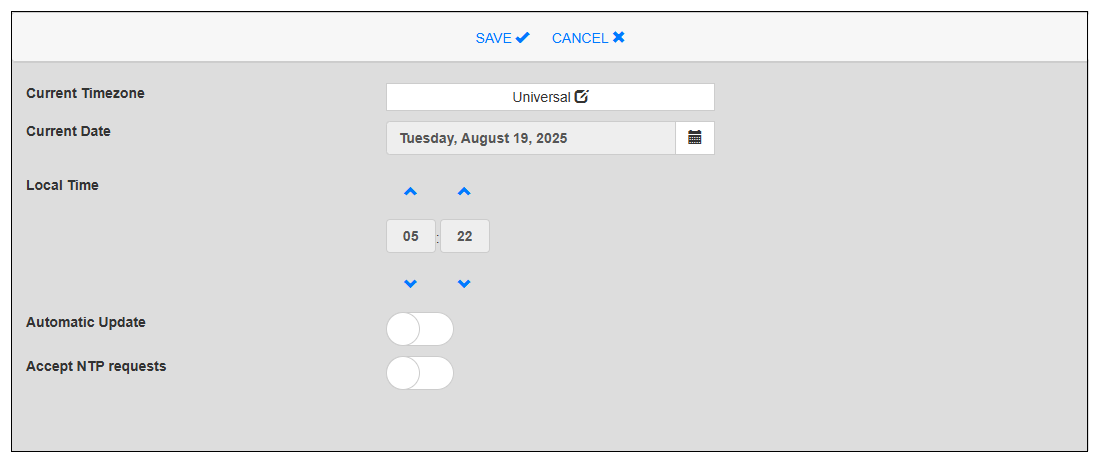This screenshot has height=463, width=1098.
Task: Click the edit icon next to Universal
Action: click(582, 97)
